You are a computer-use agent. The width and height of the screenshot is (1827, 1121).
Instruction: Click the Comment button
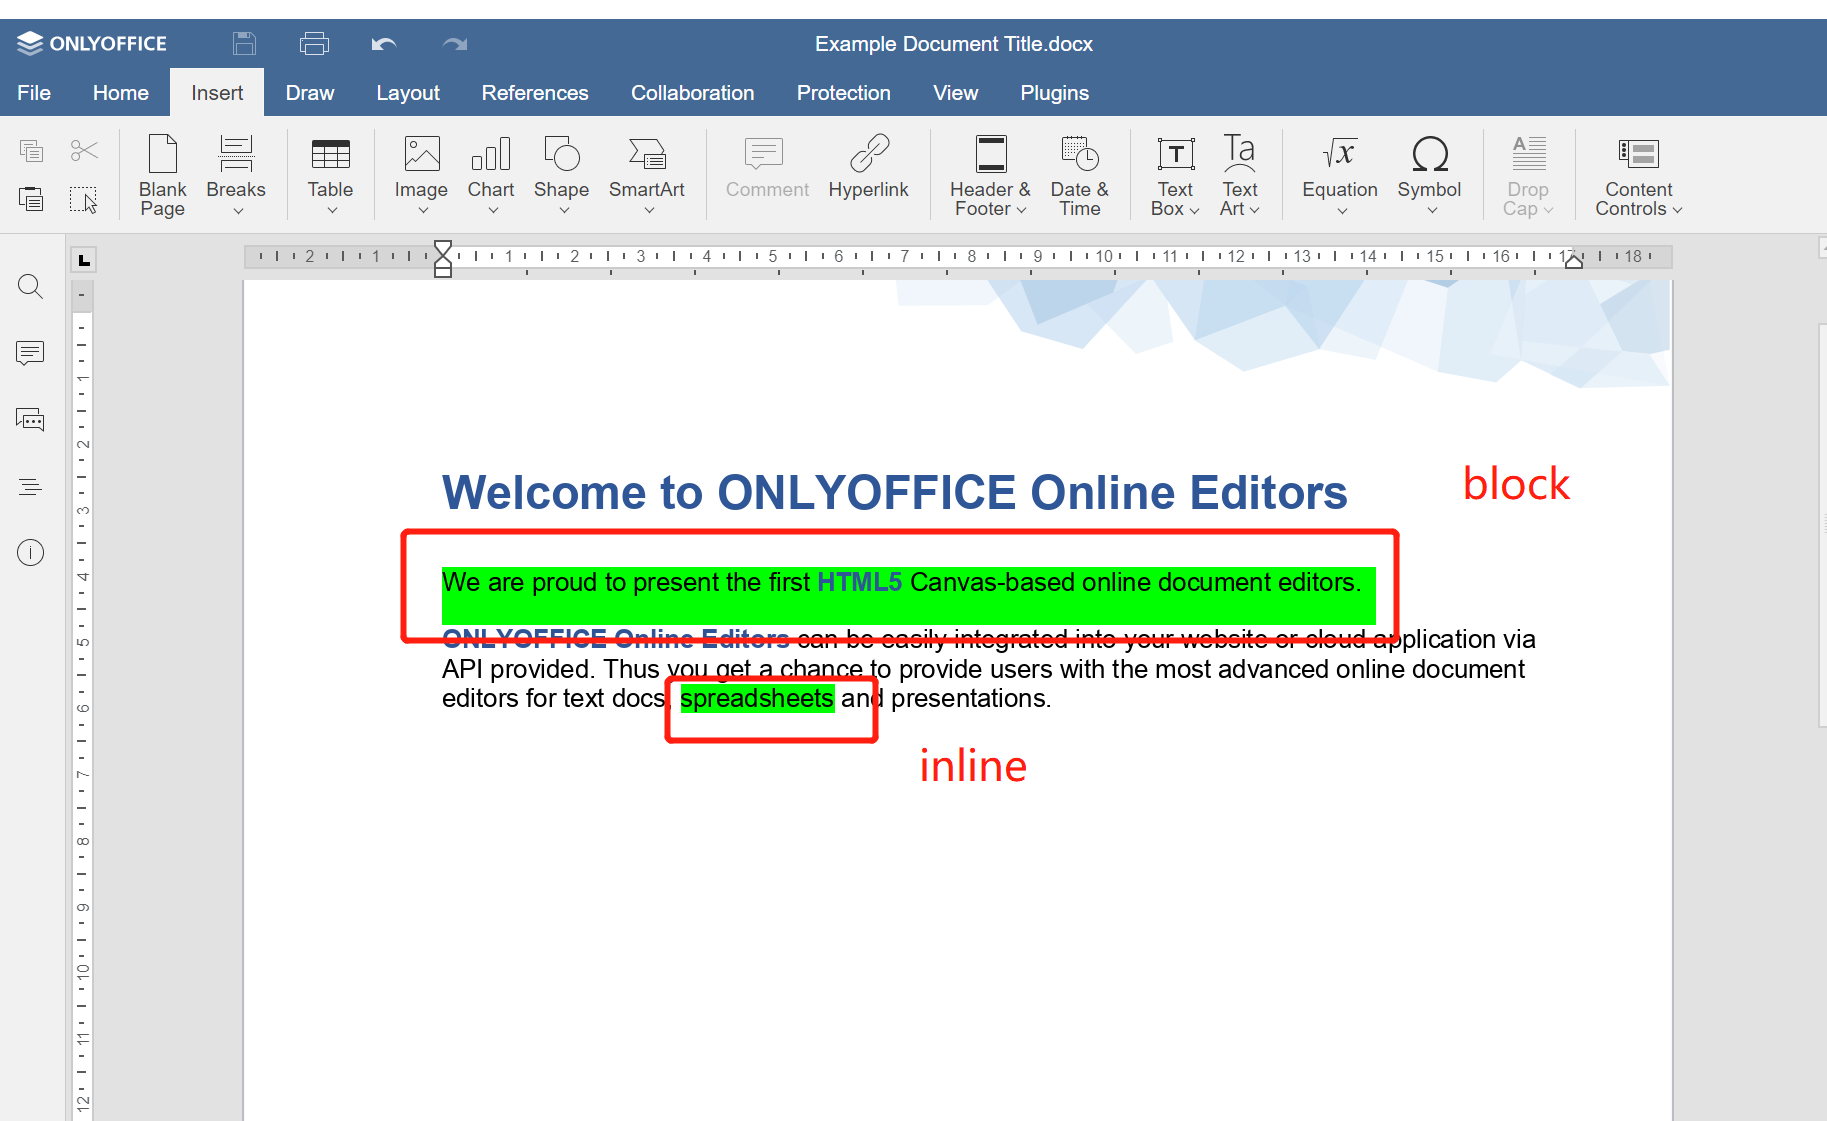click(x=767, y=169)
